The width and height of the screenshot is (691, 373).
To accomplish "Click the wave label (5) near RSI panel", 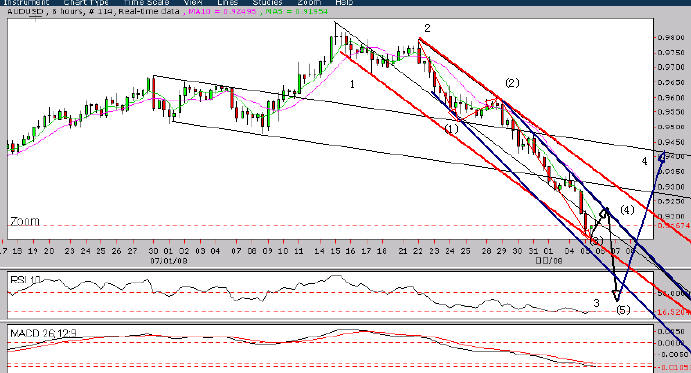I will point(623,310).
